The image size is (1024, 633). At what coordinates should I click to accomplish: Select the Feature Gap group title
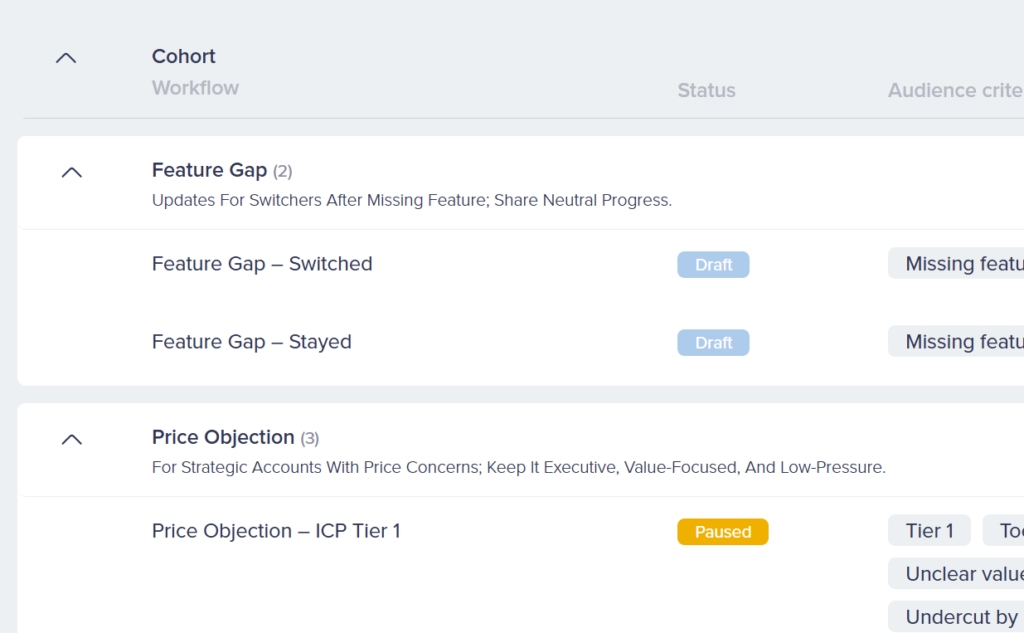209,170
